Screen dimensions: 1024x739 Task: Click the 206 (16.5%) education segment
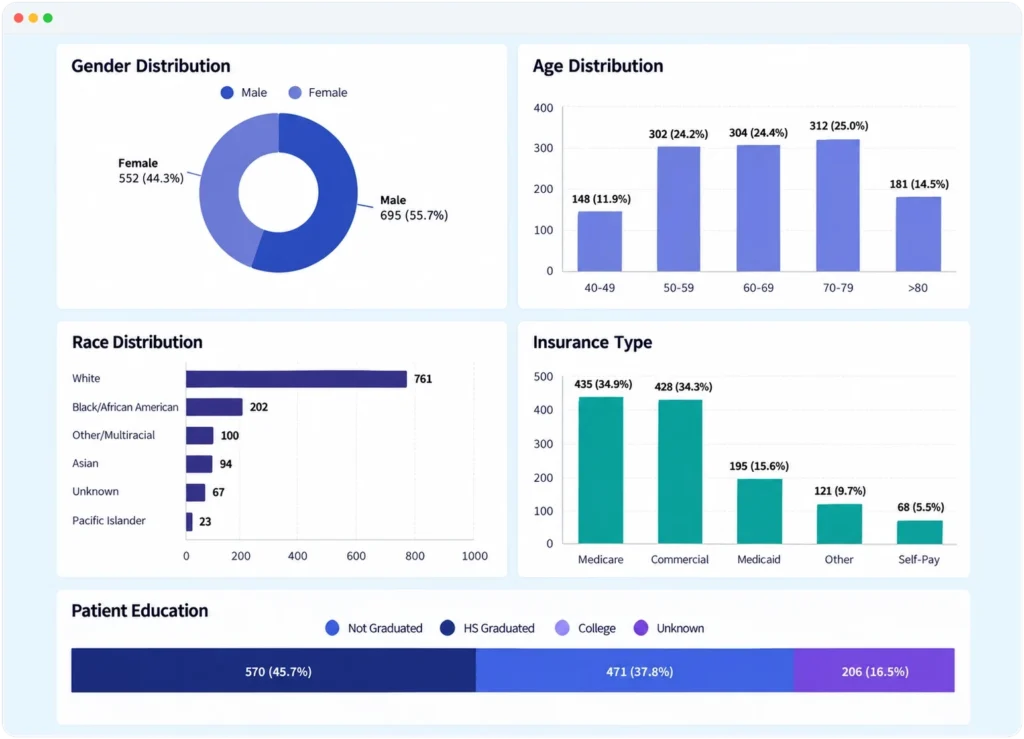(x=874, y=670)
